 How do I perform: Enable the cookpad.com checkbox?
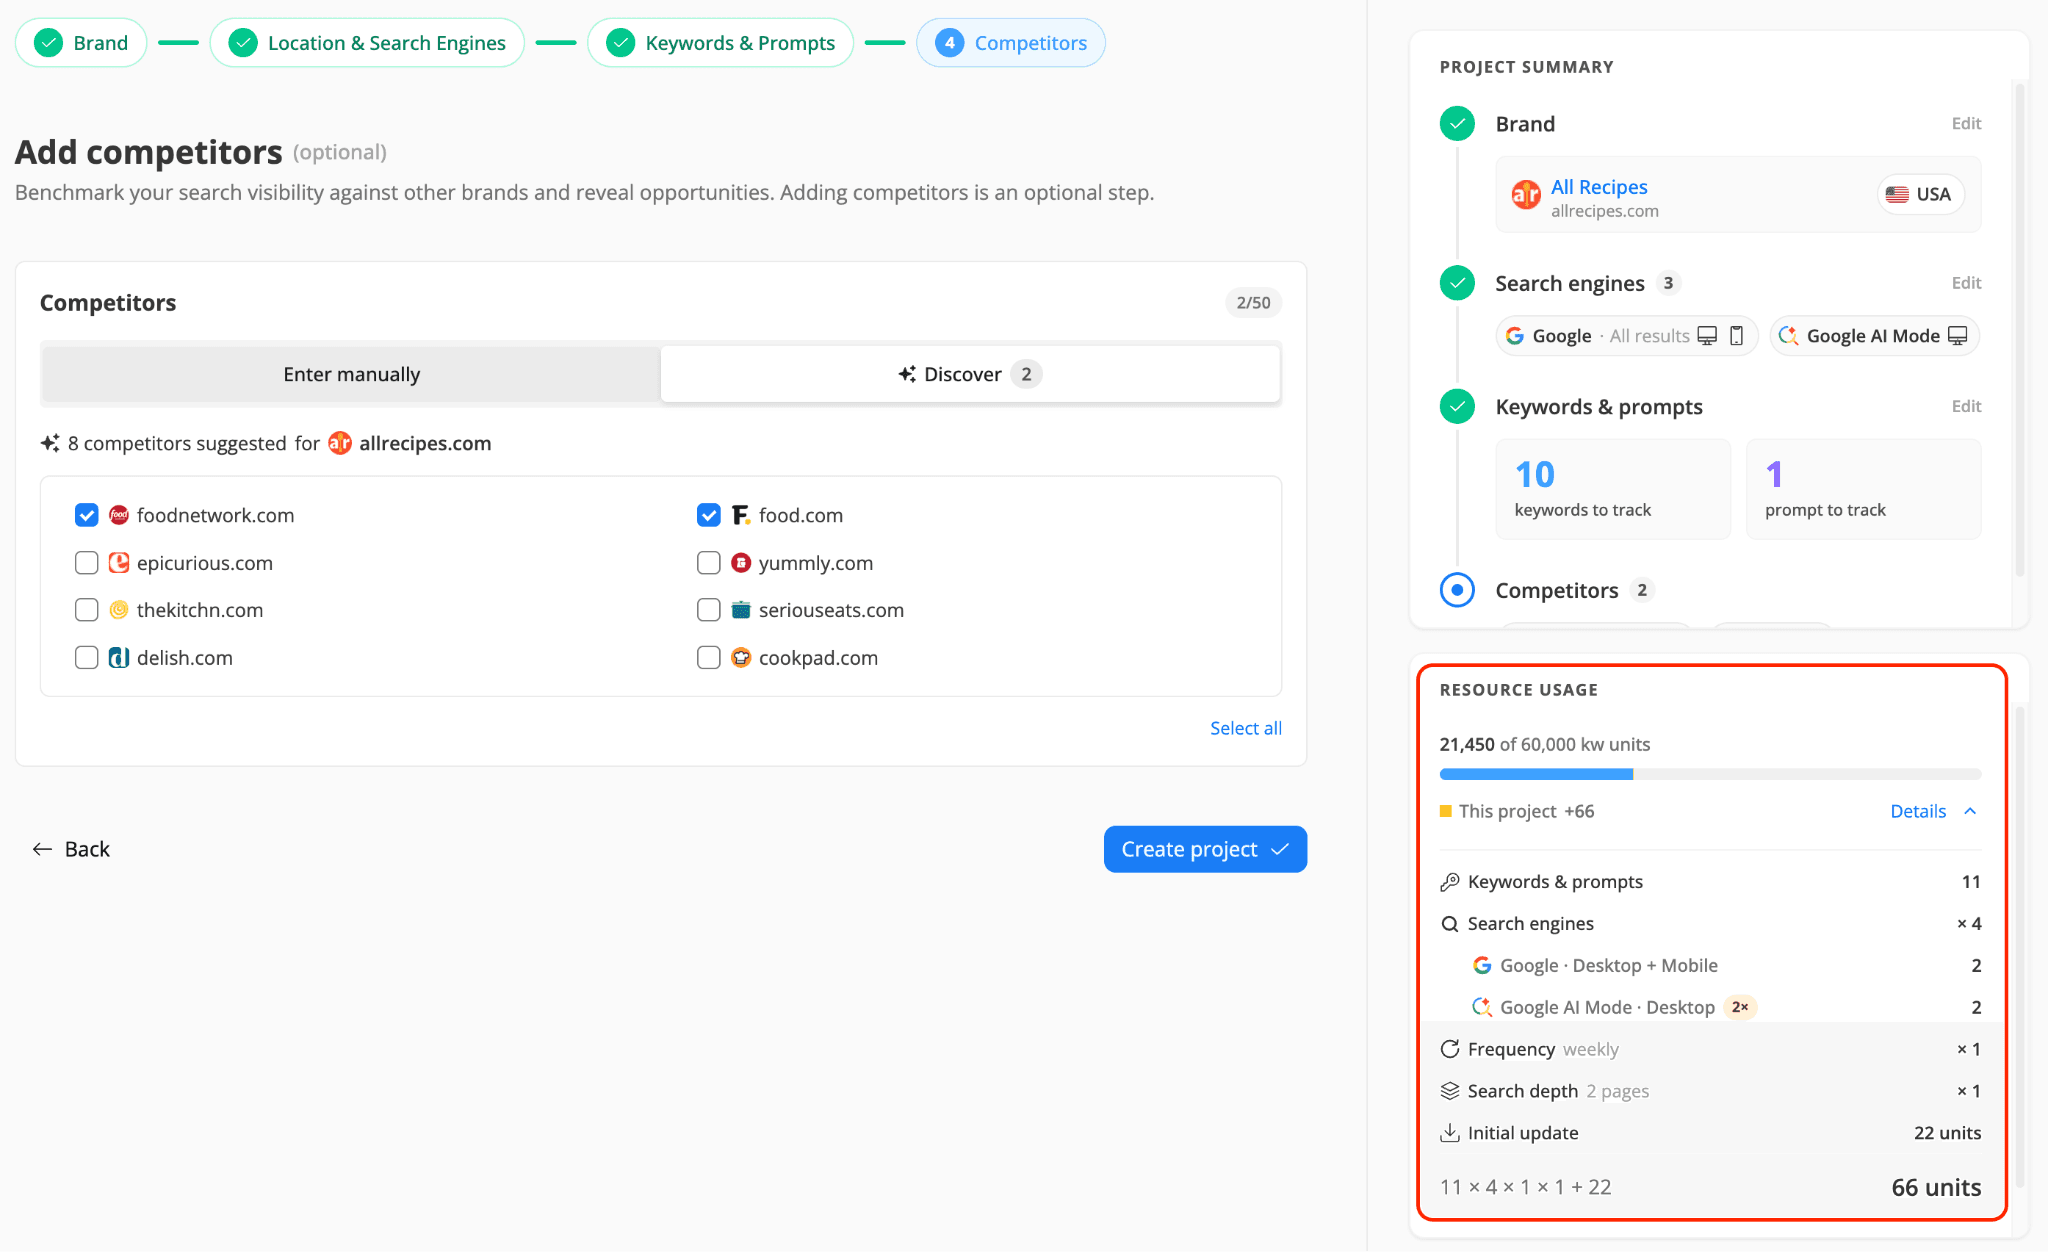[x=709, y=658]
